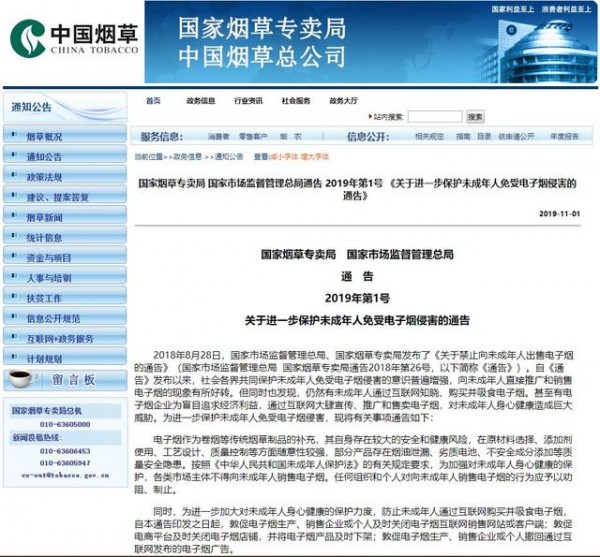Open 人事与培训 in the sidebar
The height and width of the screenshot is (557, 600).
pos(65,276)
